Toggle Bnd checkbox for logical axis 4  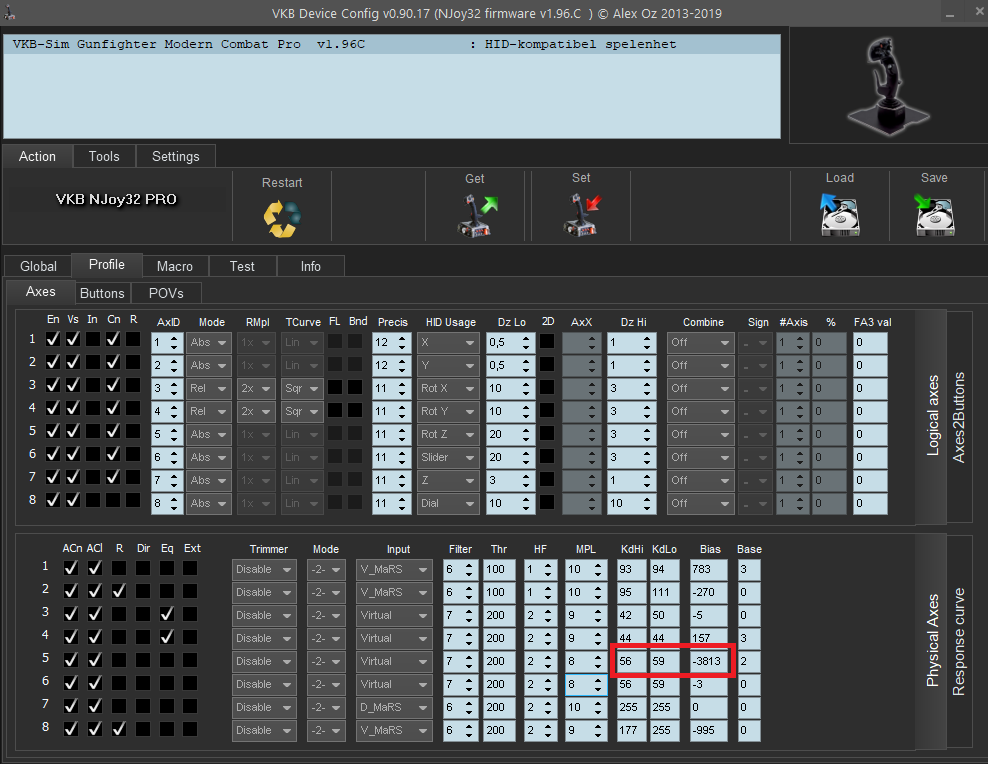(355, 411)
